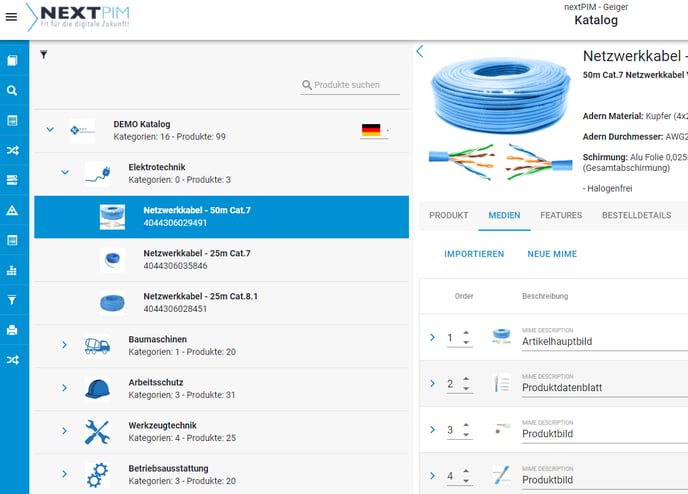Open the funnel filter icon in blue sidebar

click(x=12, y=300)
